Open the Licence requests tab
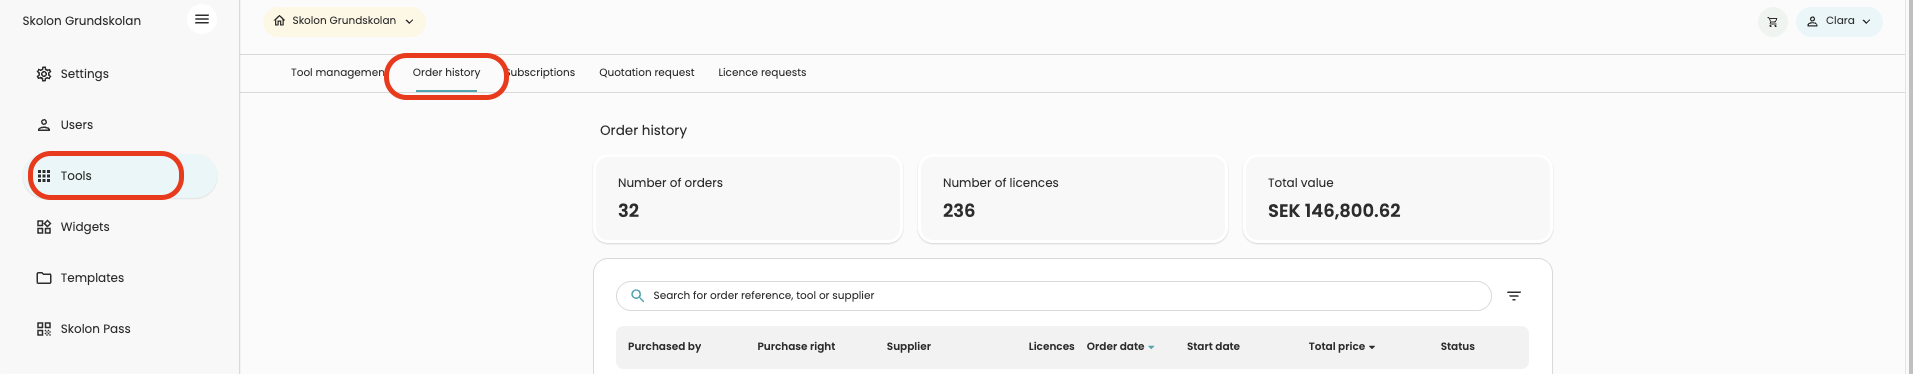 coord(762,73)
